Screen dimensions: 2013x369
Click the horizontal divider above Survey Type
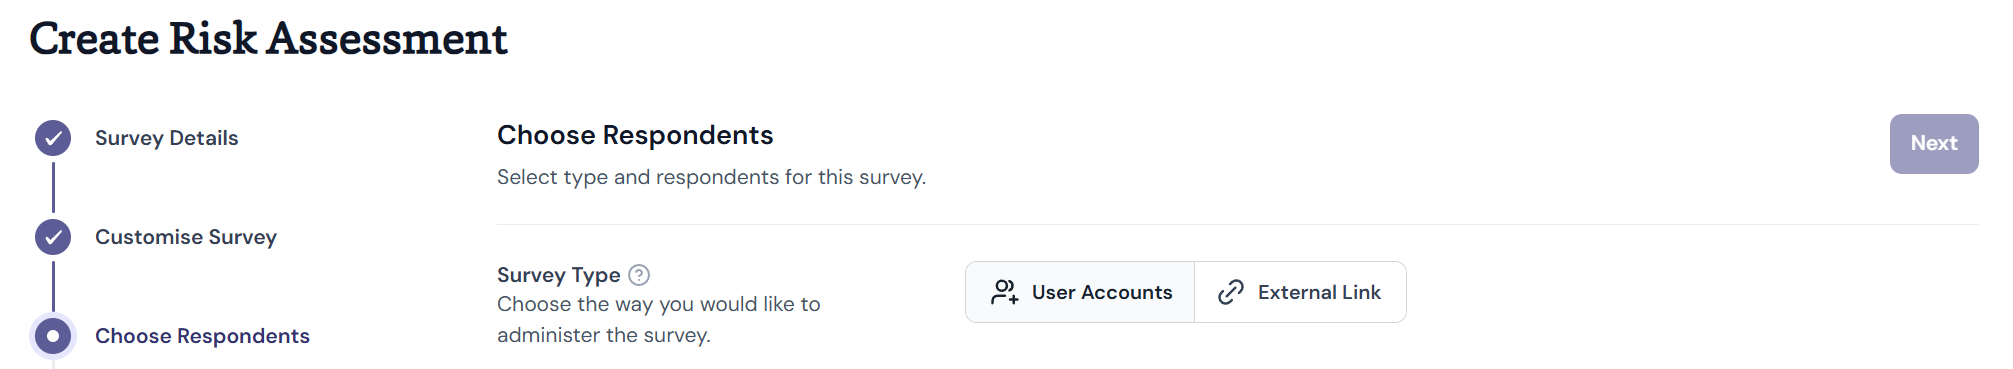tap(1238, 224)
